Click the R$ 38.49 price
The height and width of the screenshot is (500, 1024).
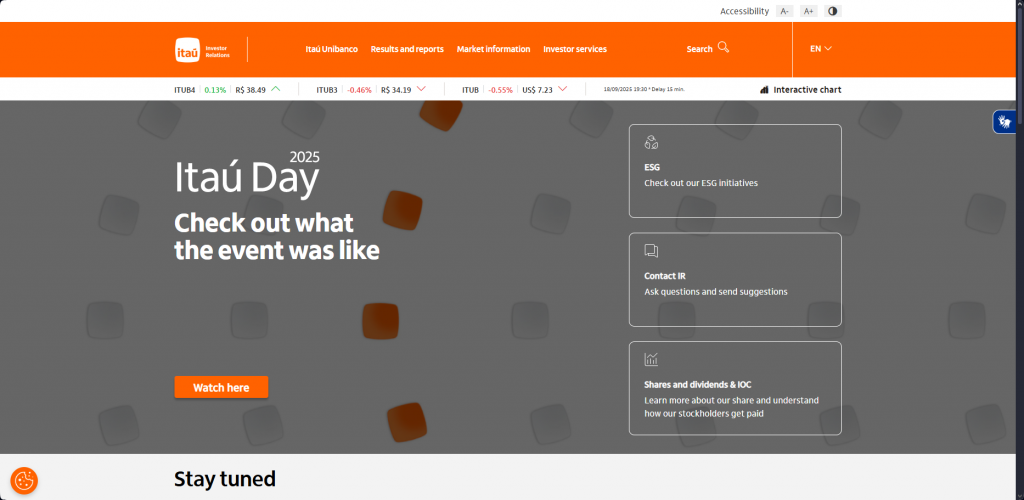[x=251, y=90]
